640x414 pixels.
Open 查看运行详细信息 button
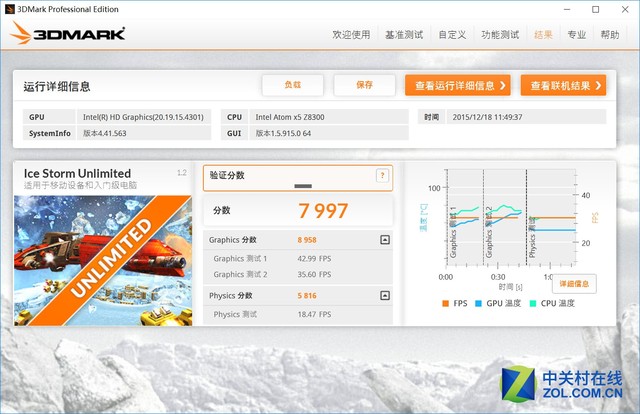click(x=458, y=85)
